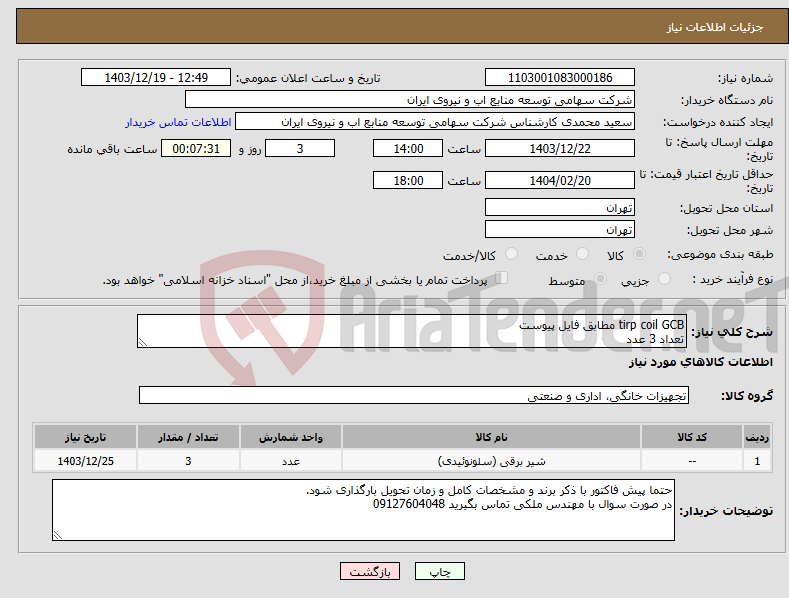Click the ردیف column header
The height and width of the screenshot is (598, 789).
point(757,437)
